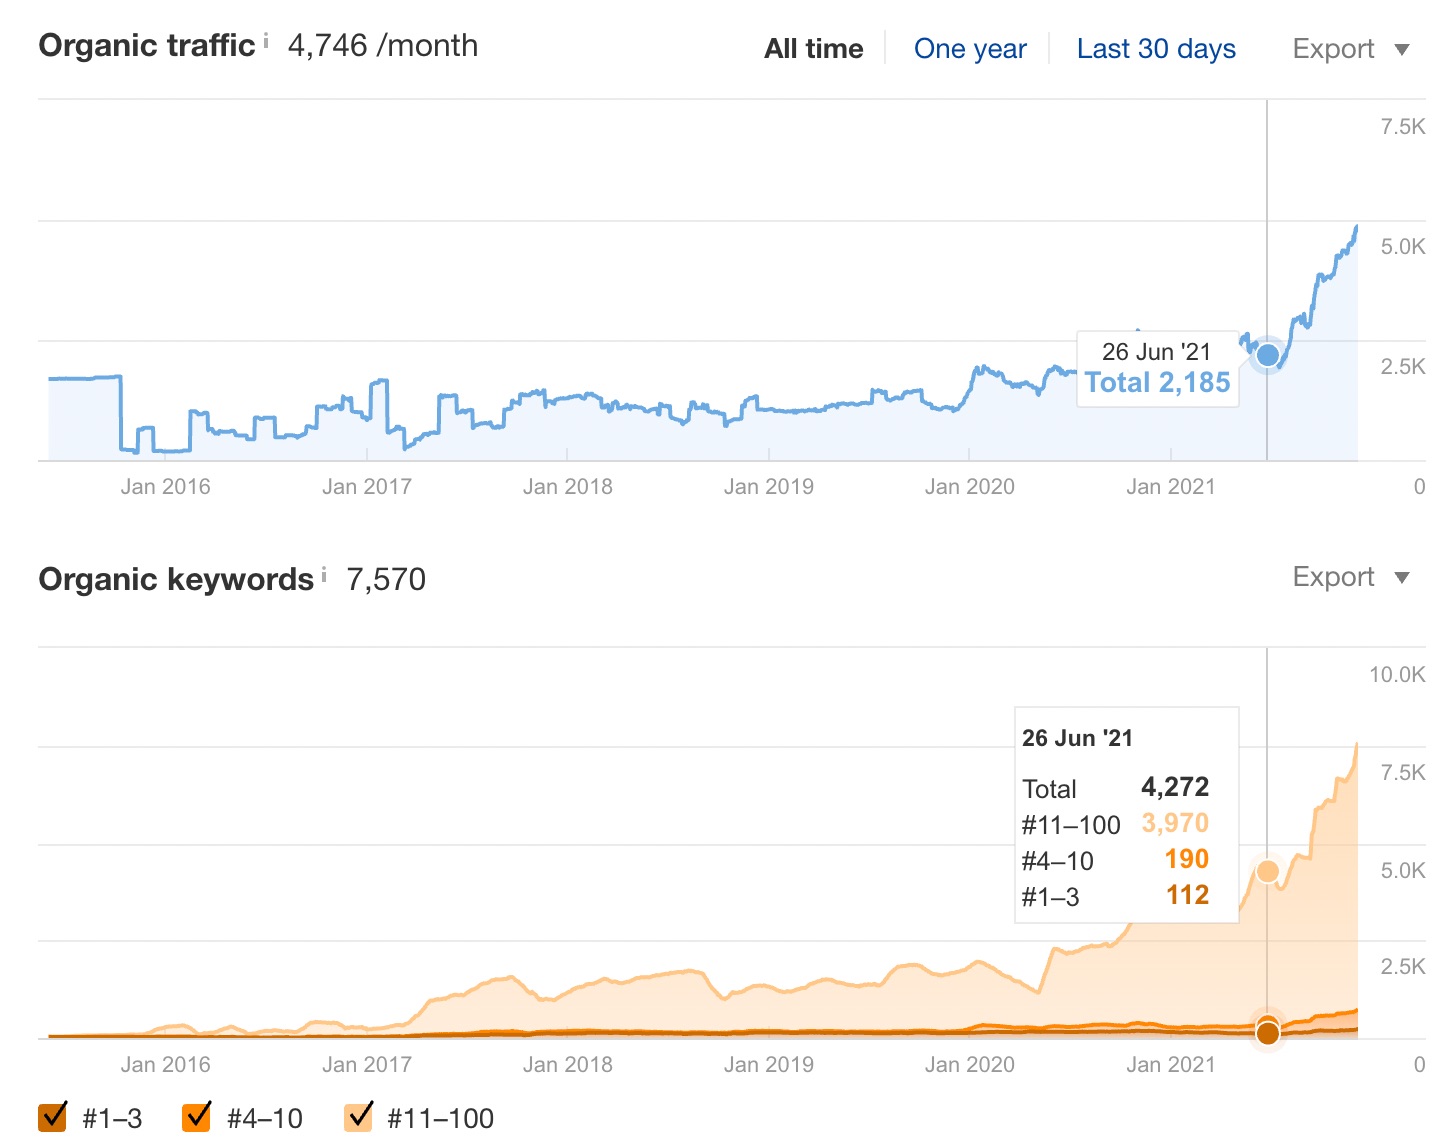Click the "26 Jun '21" heading in keywords tooltip
The height and width of the screenshot is (1144, 1454).
1077,738
